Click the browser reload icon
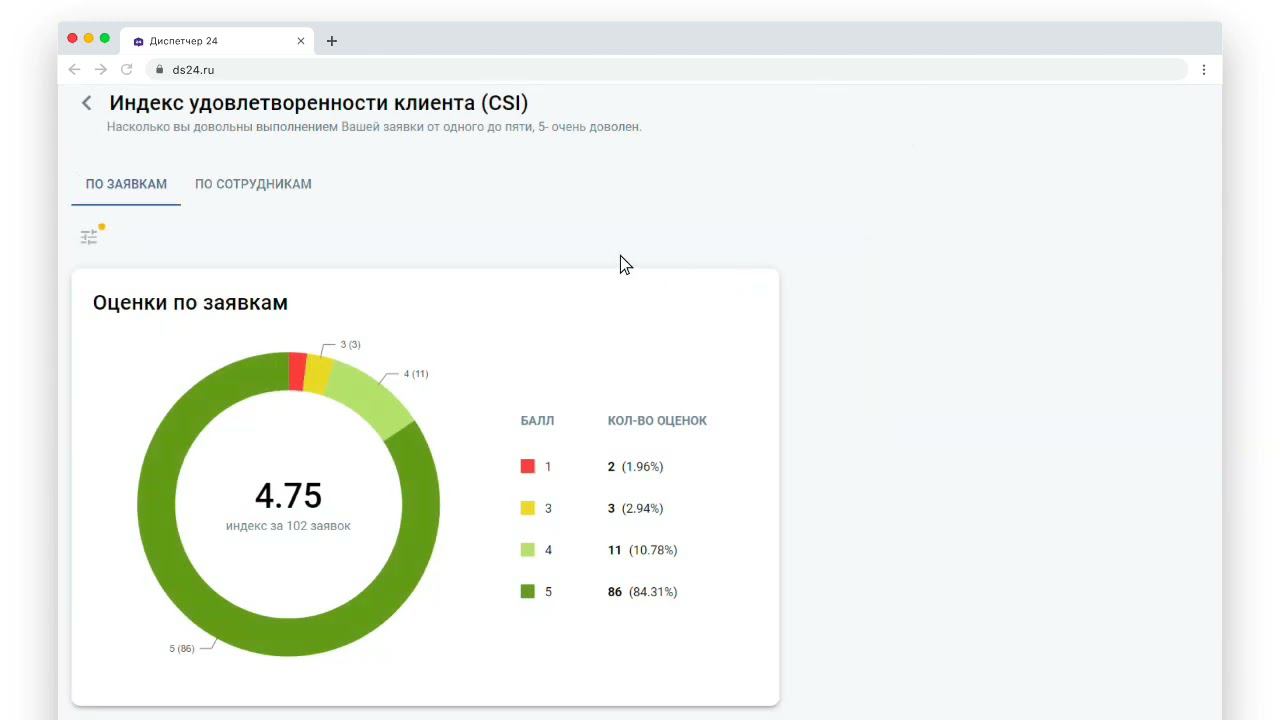The width and height of the screenshot is (1280, 720). pyautogui.click(x=127, y=70)
